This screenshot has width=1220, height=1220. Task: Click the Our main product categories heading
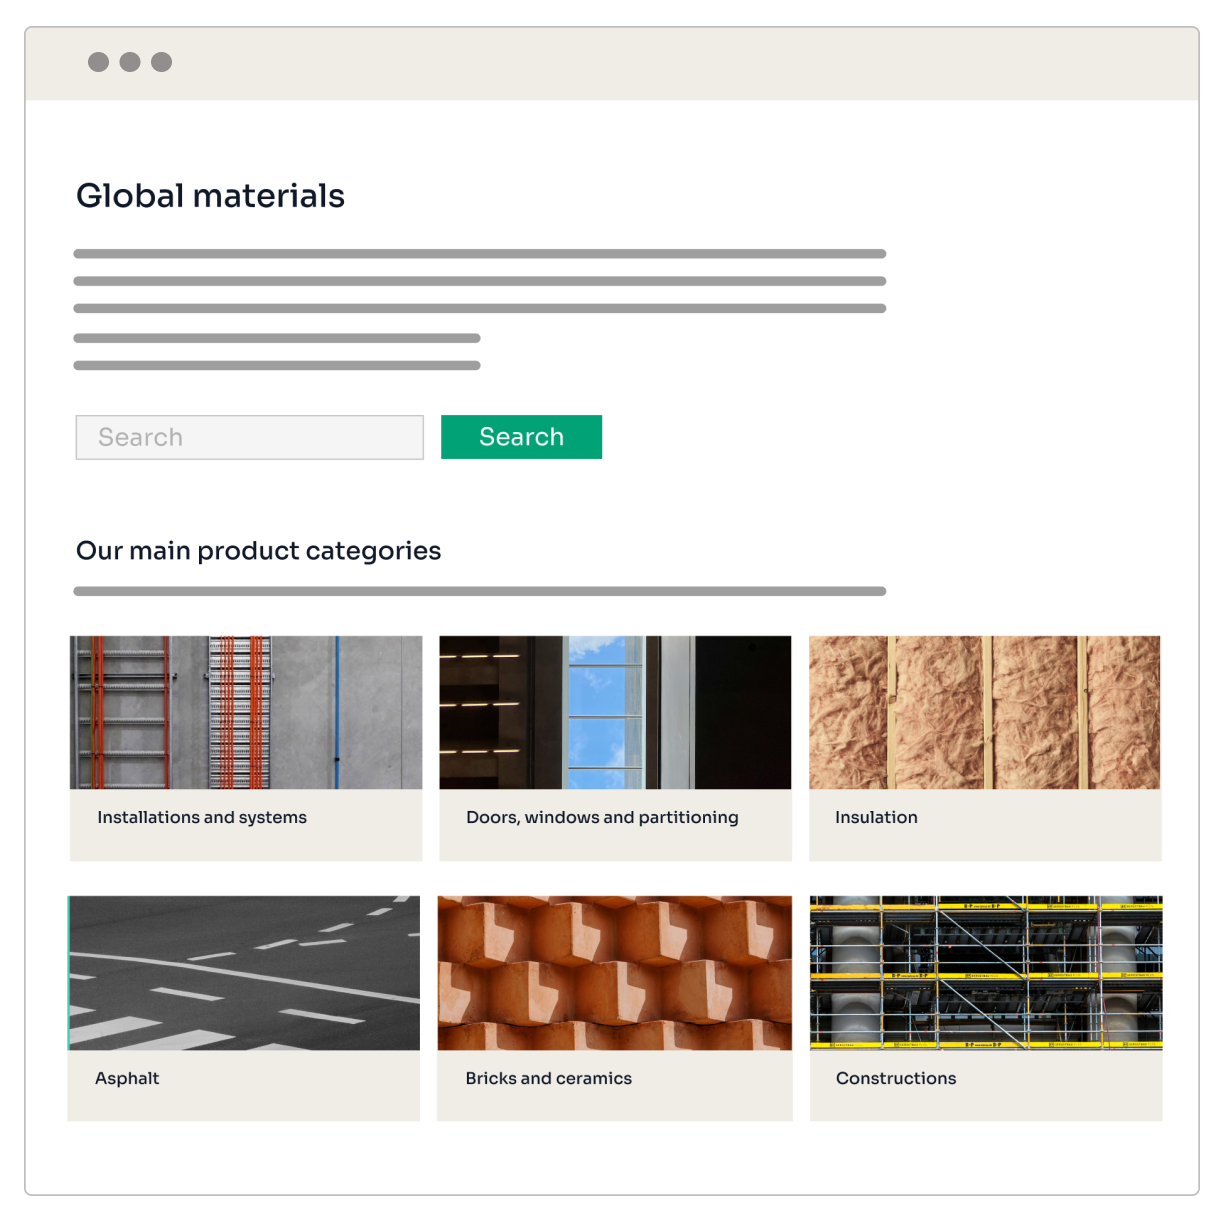click(x=259, y=551)
